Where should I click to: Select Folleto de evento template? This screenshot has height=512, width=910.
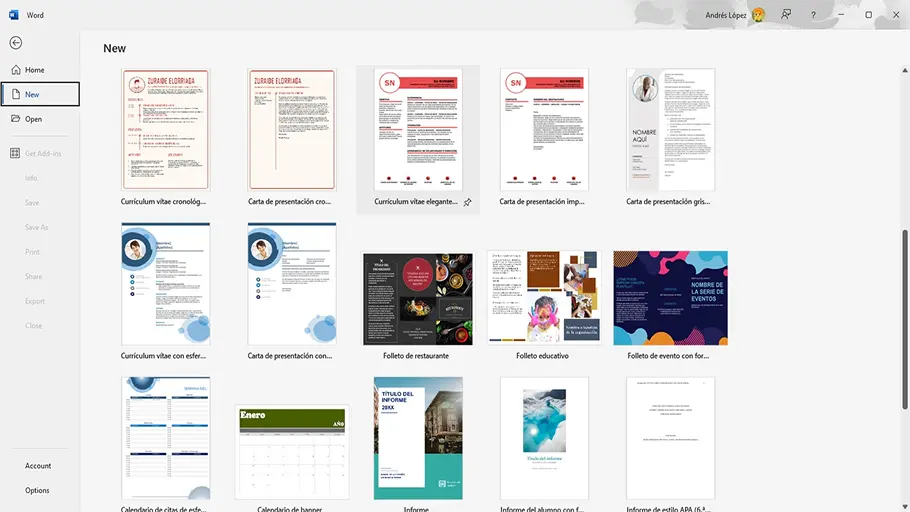(x=670, y=297)
